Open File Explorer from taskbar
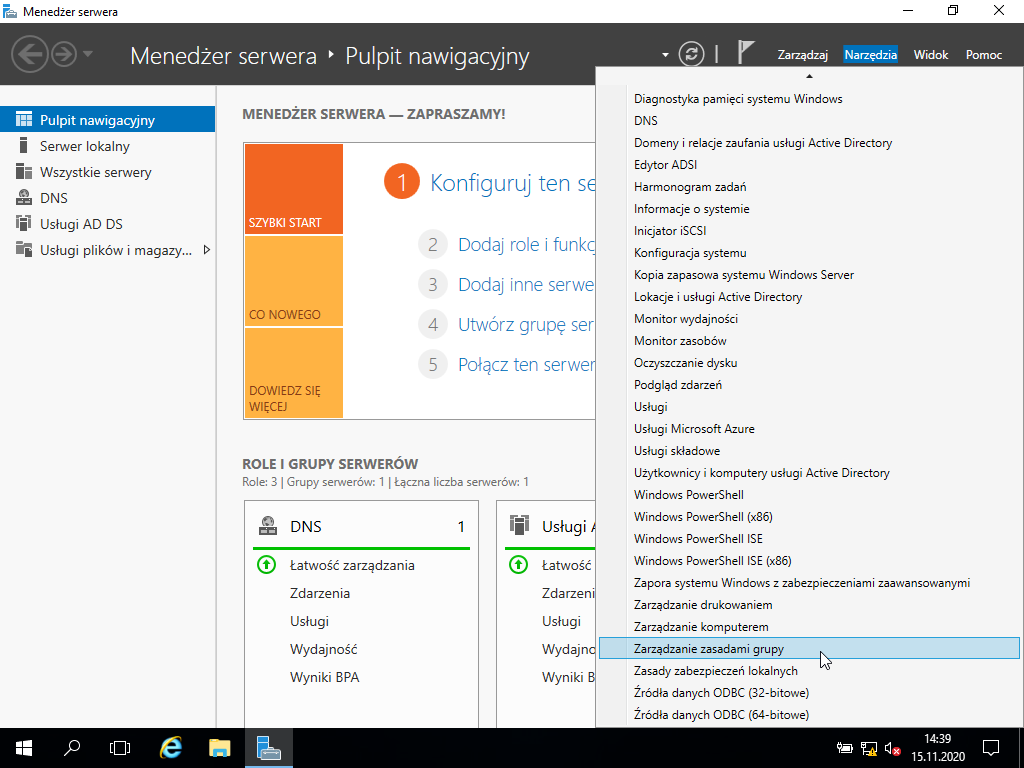1024x768 pixels. tap(219, 748)
